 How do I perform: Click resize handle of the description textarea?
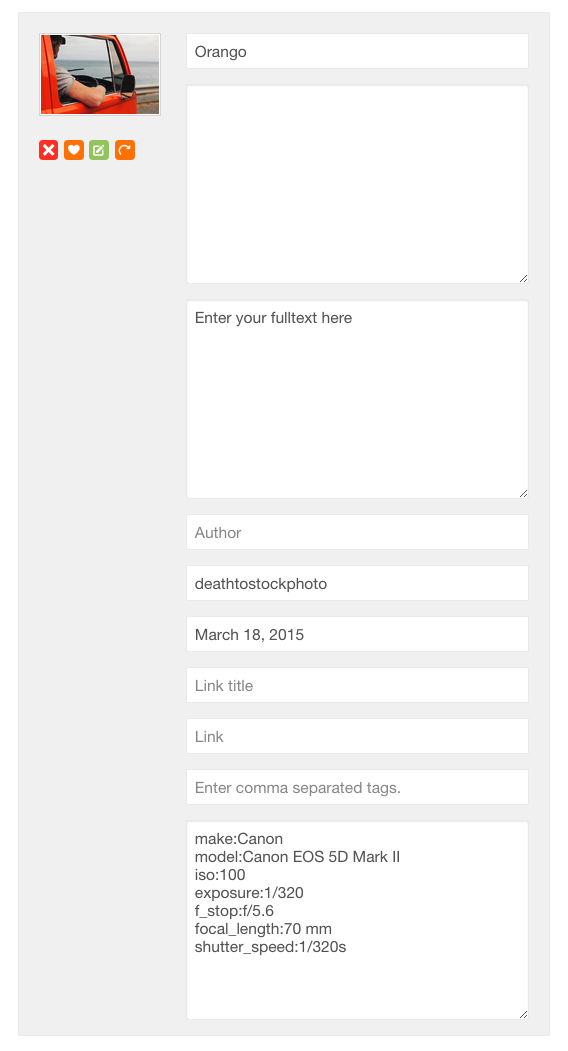click(523, 278)
